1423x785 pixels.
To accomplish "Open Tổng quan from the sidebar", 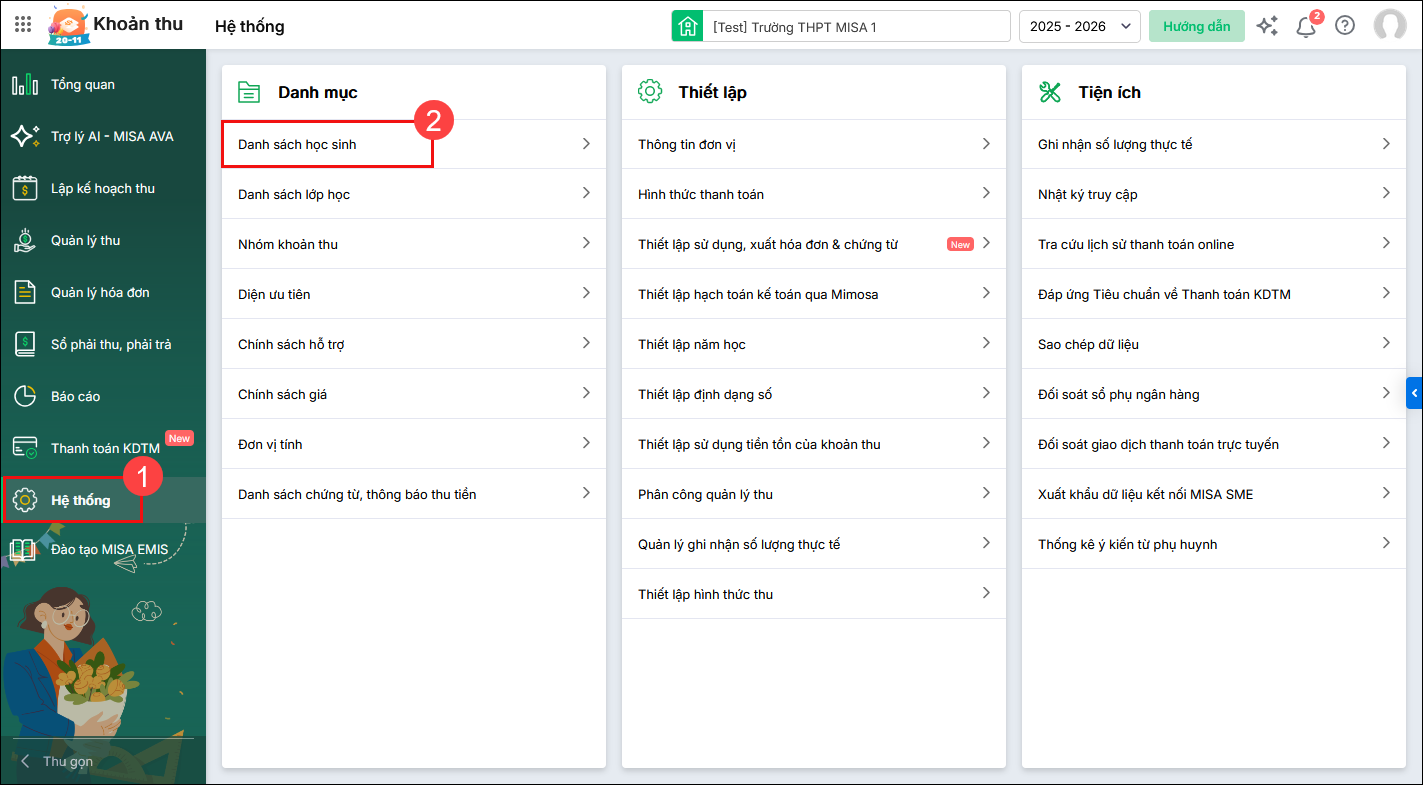I will (82, 85).
